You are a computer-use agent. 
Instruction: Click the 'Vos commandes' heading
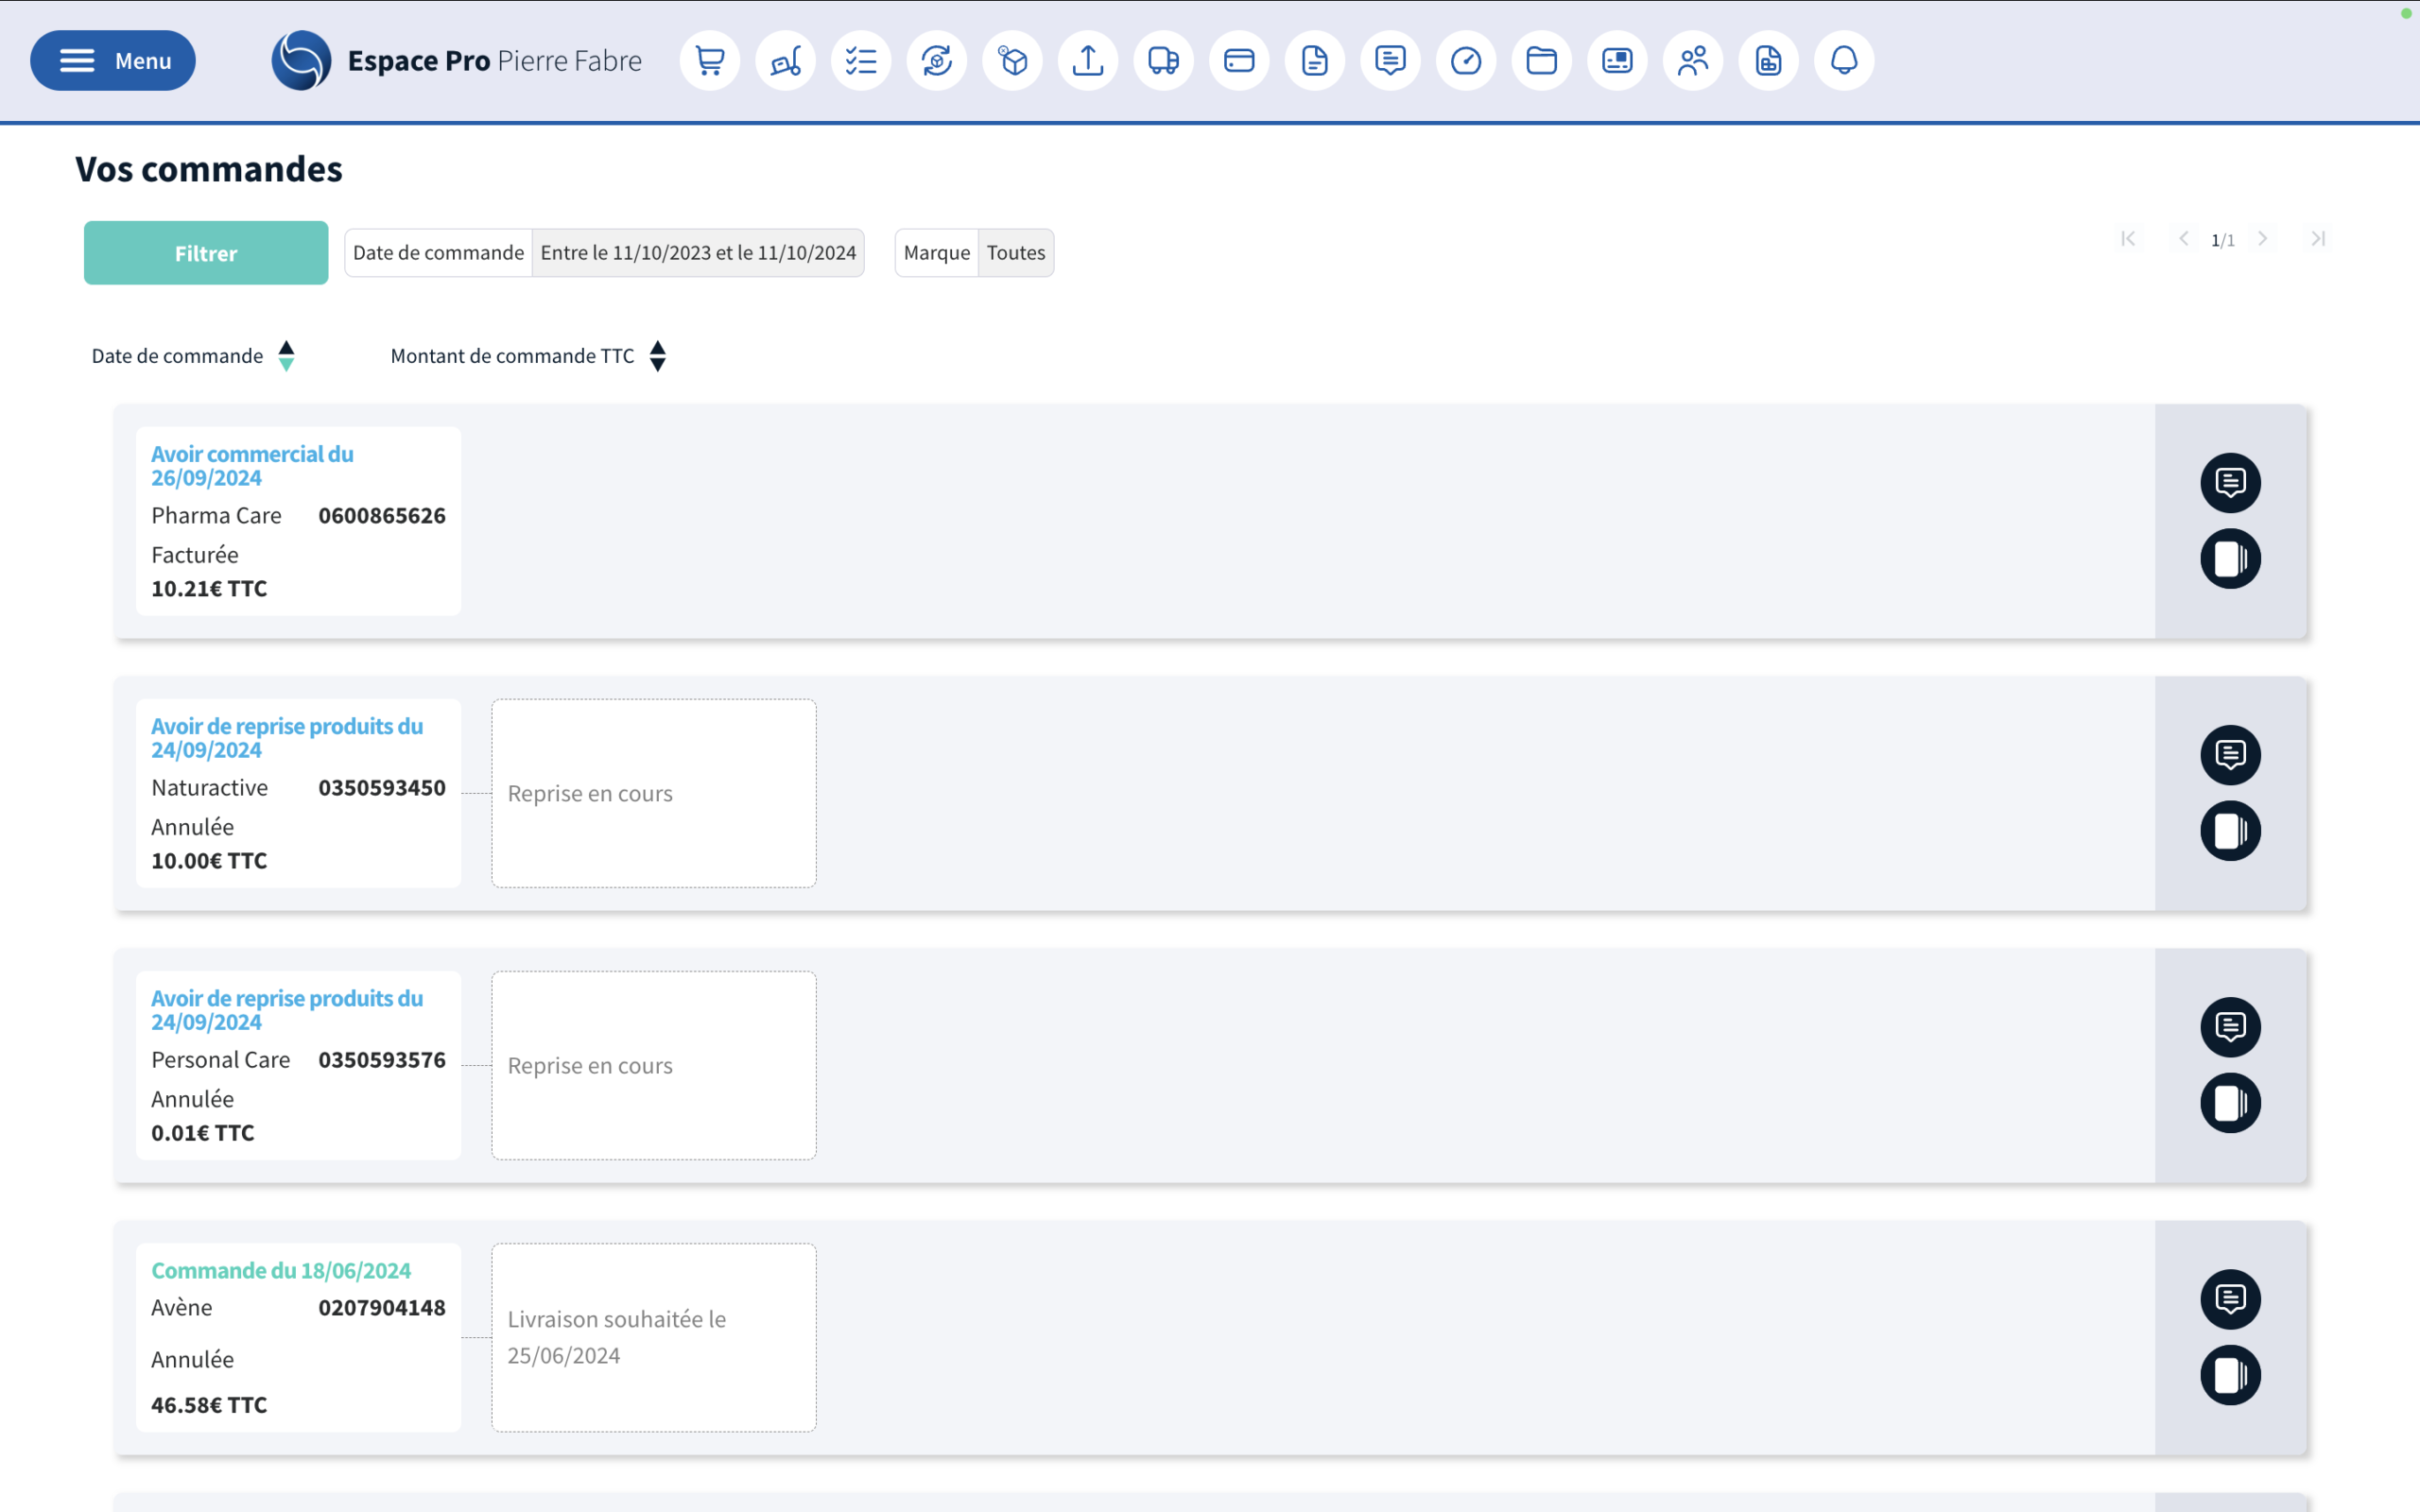tap(209, 169)
